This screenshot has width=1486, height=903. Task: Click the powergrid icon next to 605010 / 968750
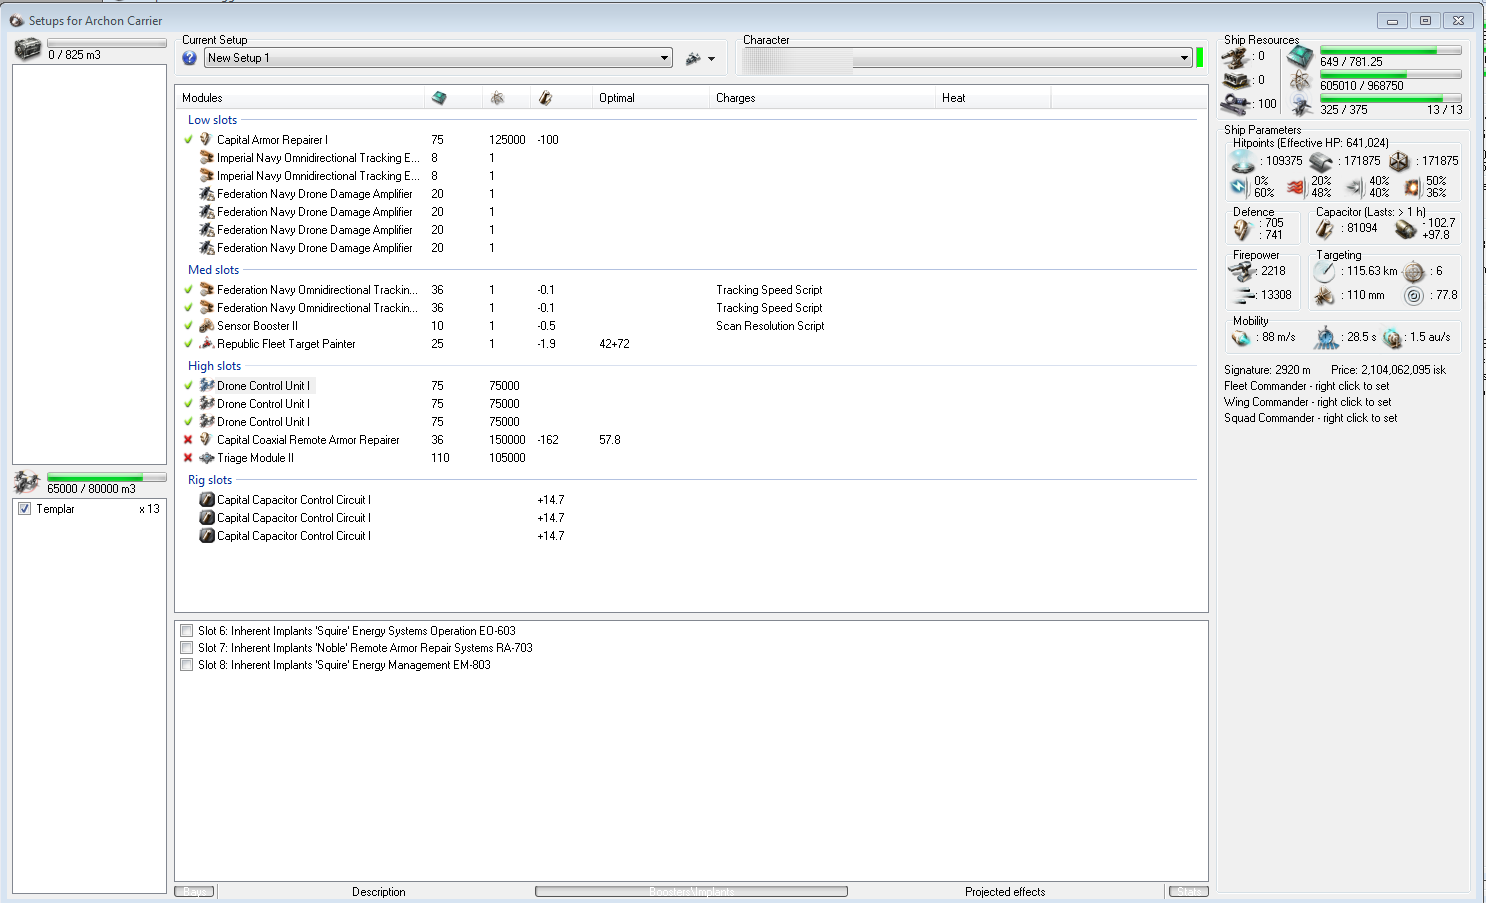1300,81
